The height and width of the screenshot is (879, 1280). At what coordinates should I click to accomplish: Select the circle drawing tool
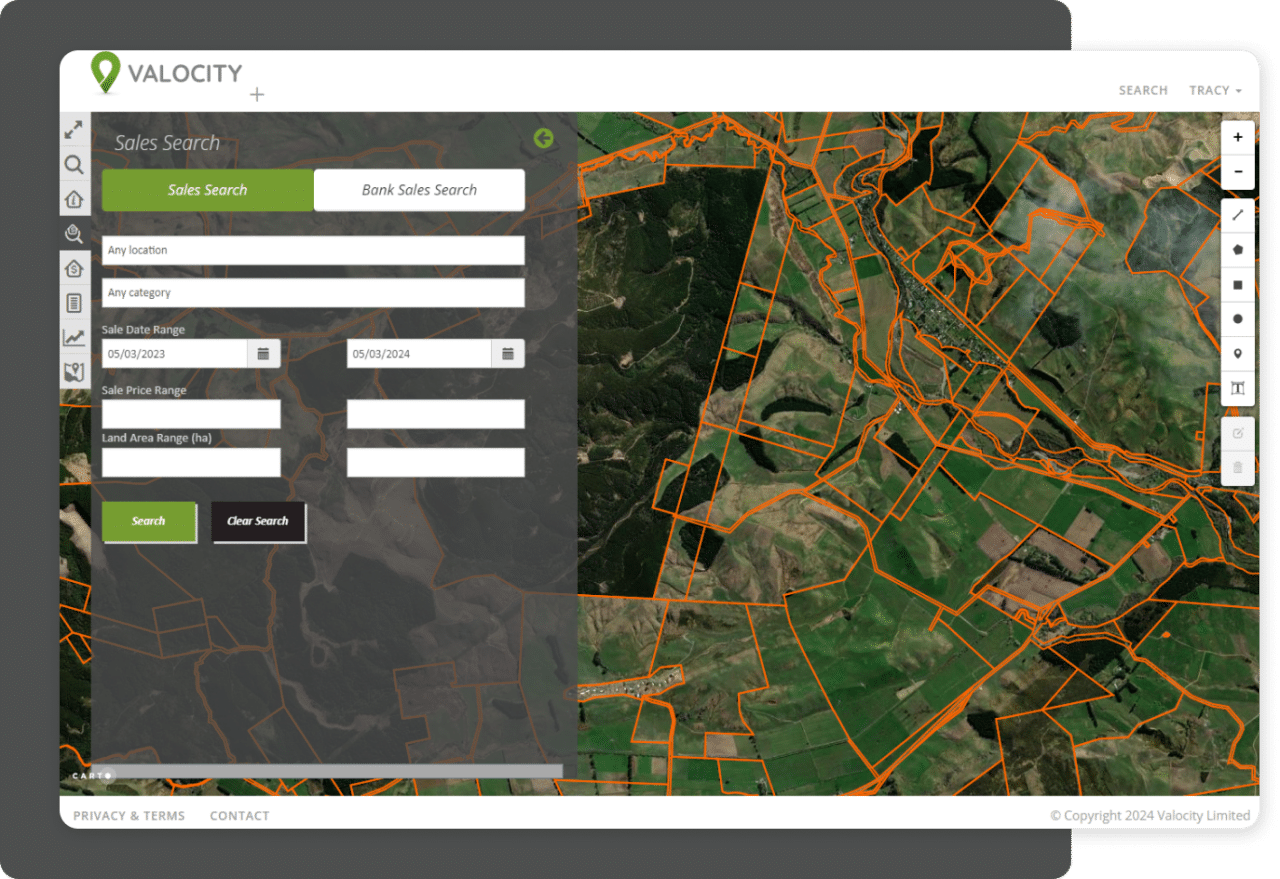pyautogui.click(x=1237, y=320)
